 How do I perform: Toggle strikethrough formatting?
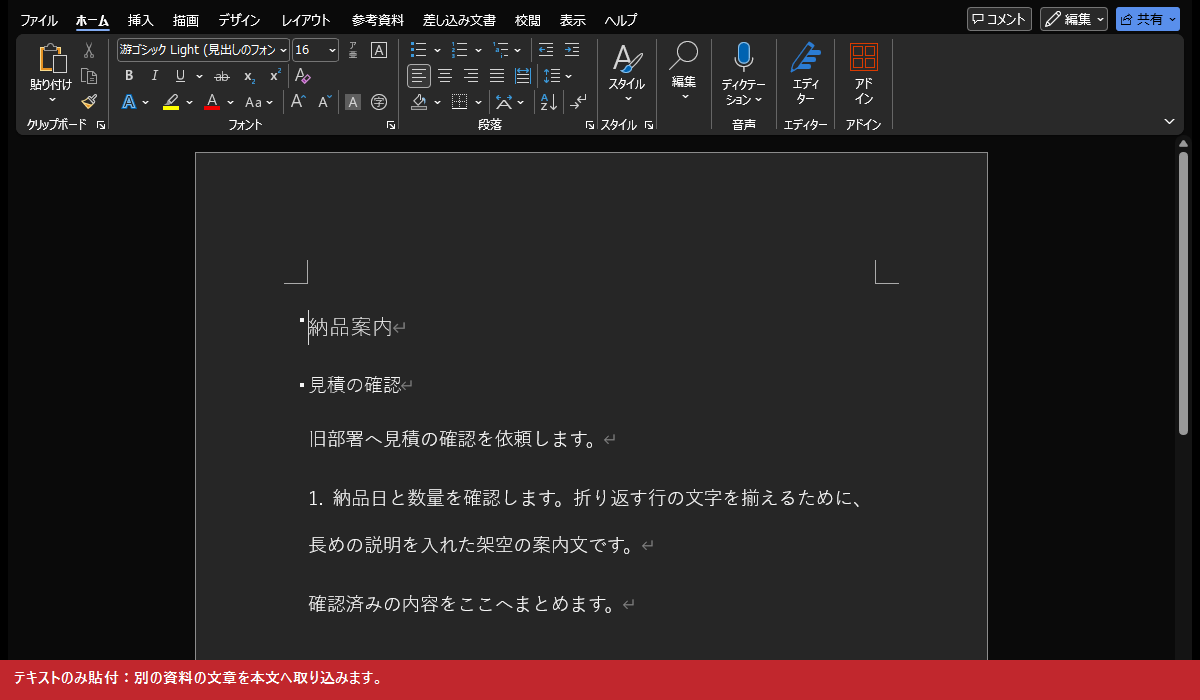click(x=222, y=76)
